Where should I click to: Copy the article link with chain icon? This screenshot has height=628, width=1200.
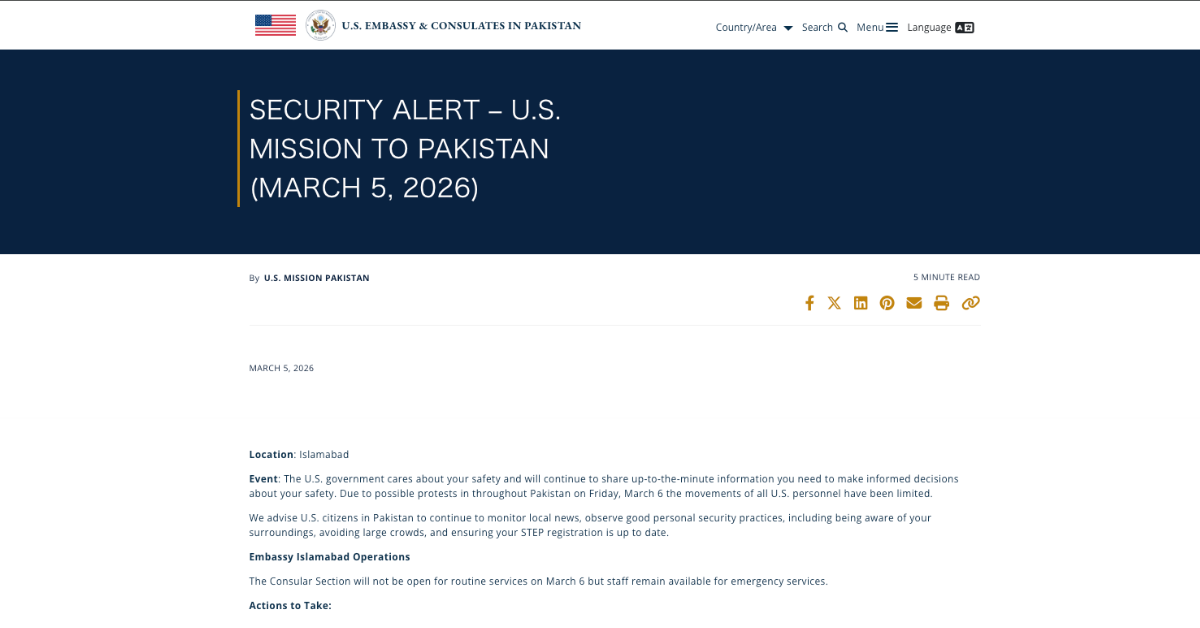[x=970, y=303]
